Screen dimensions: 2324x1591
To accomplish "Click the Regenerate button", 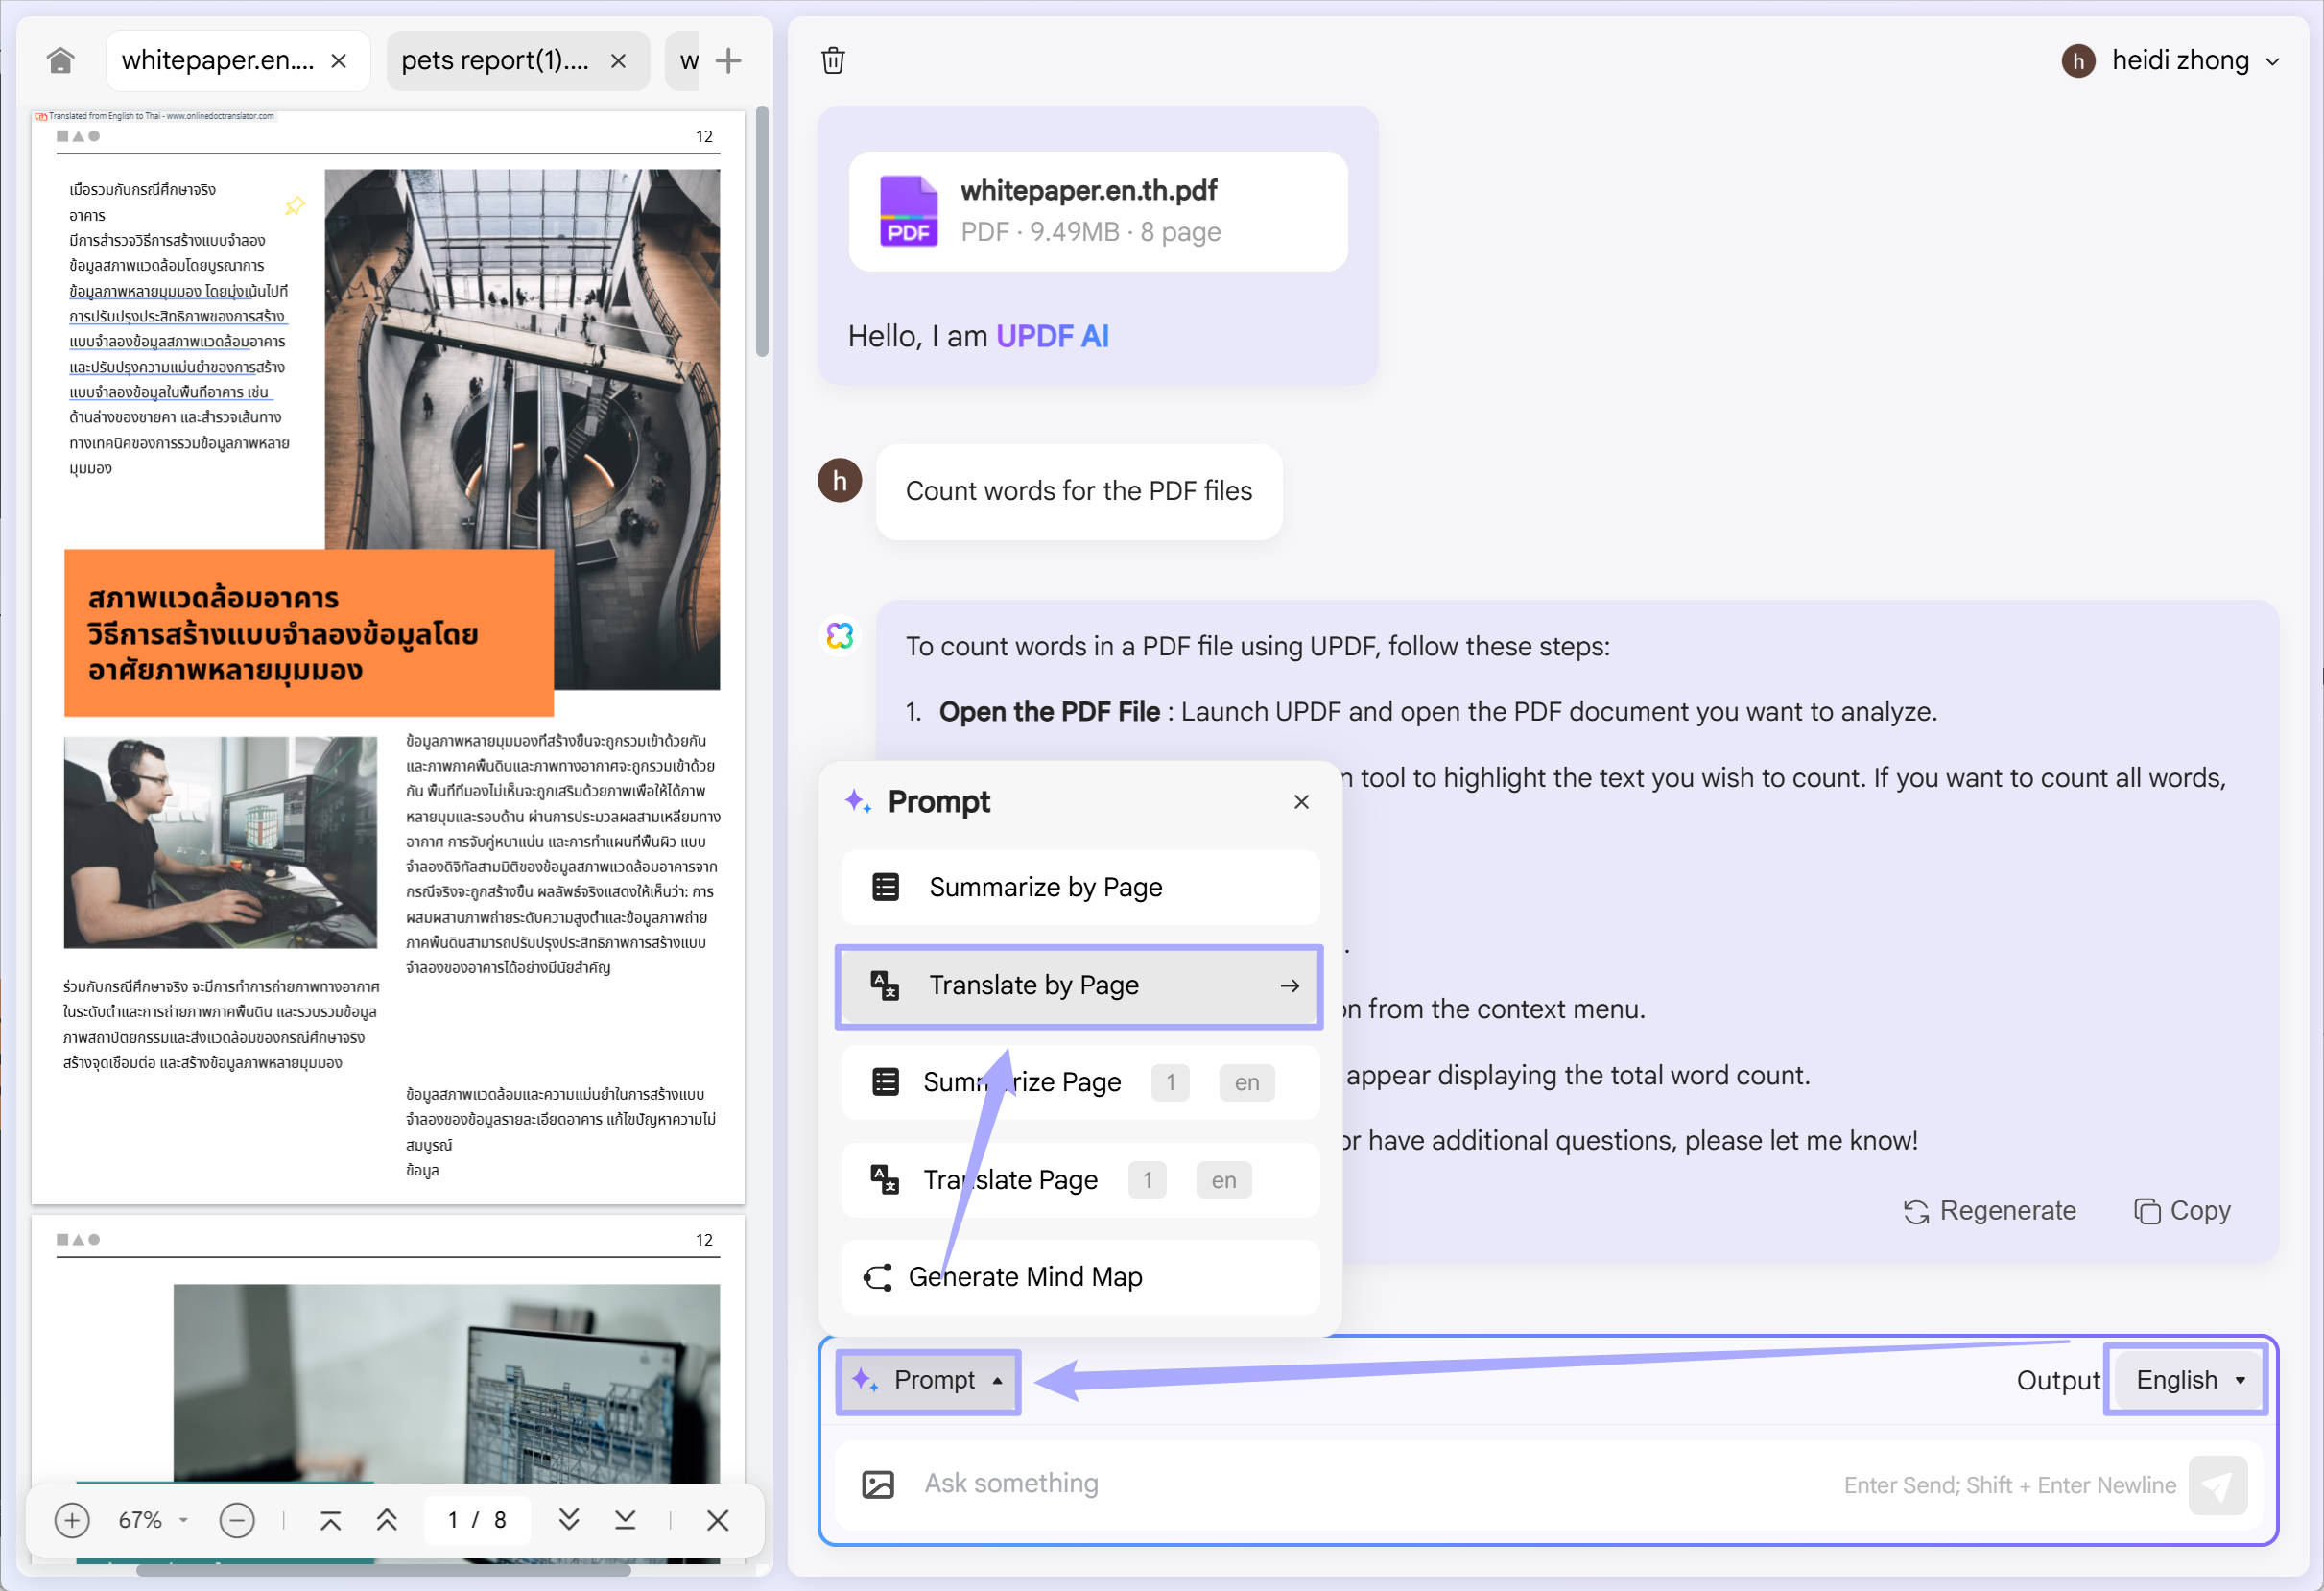I will point(1989,1210).
